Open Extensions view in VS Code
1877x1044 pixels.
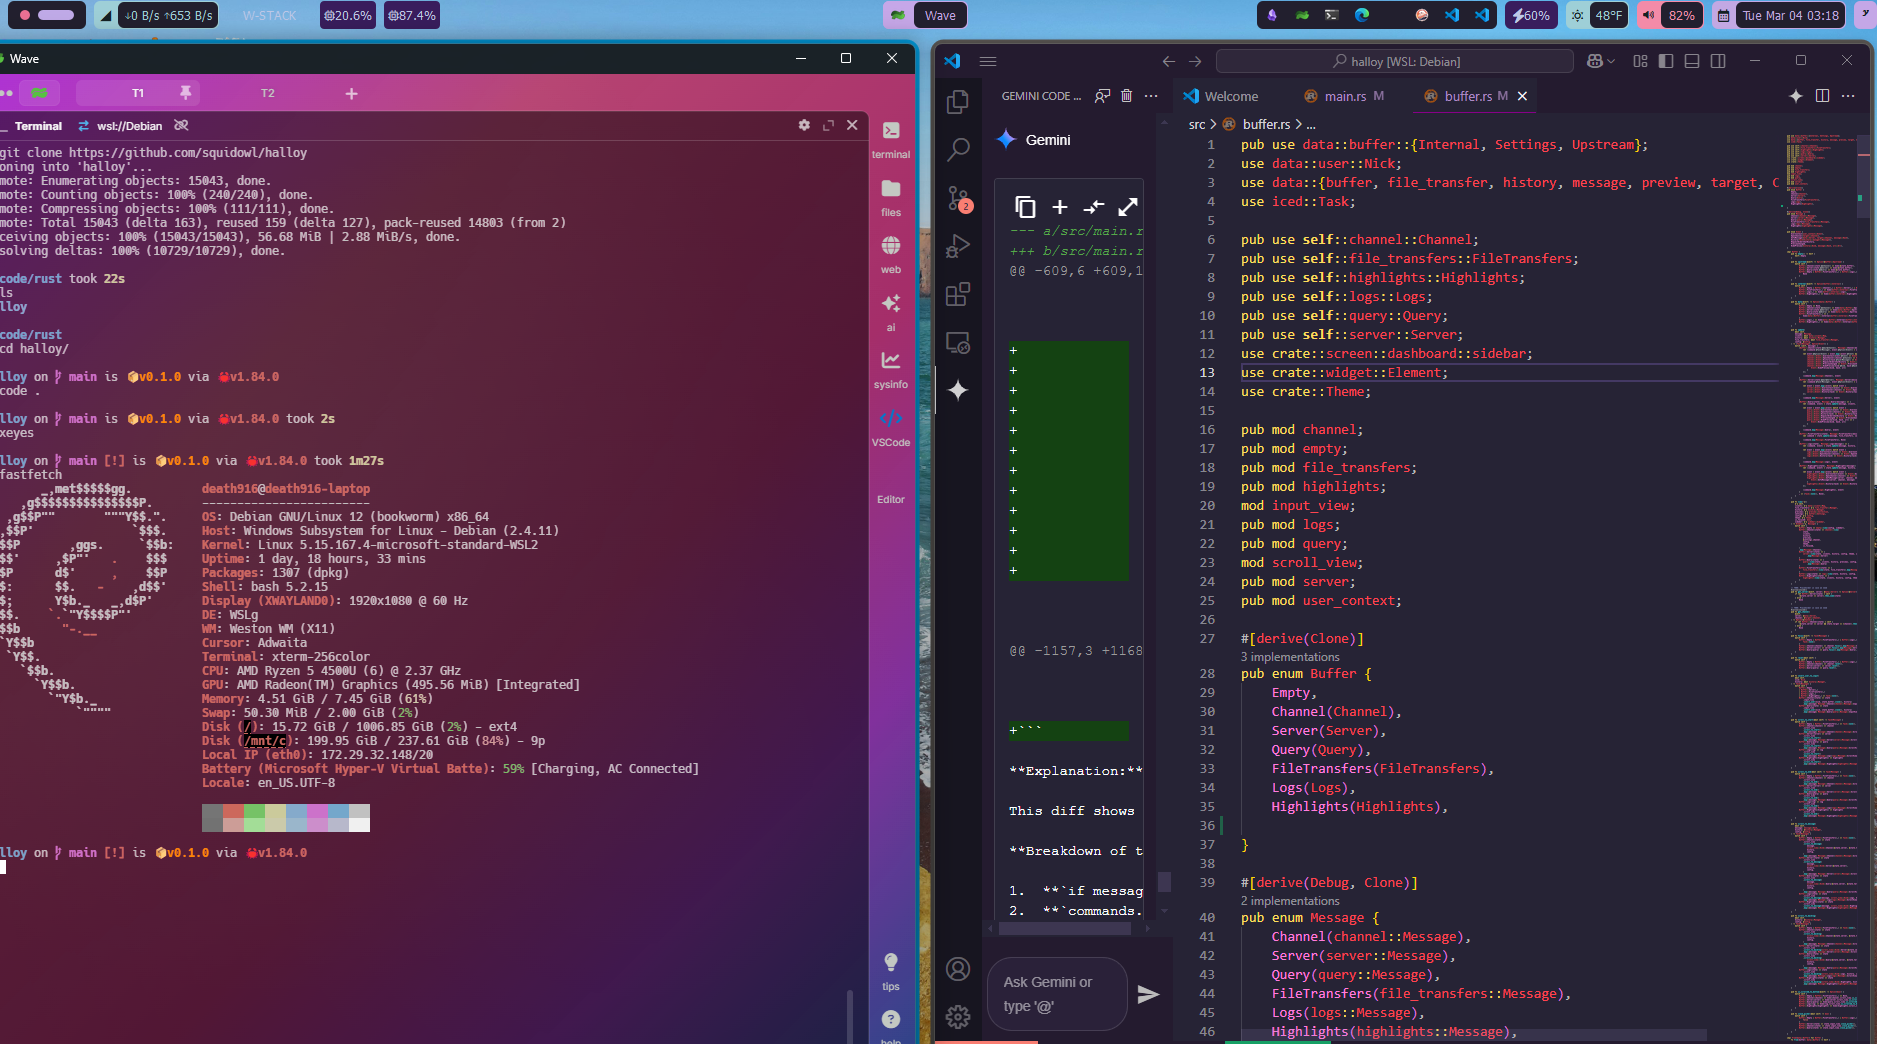pos(958,294)
